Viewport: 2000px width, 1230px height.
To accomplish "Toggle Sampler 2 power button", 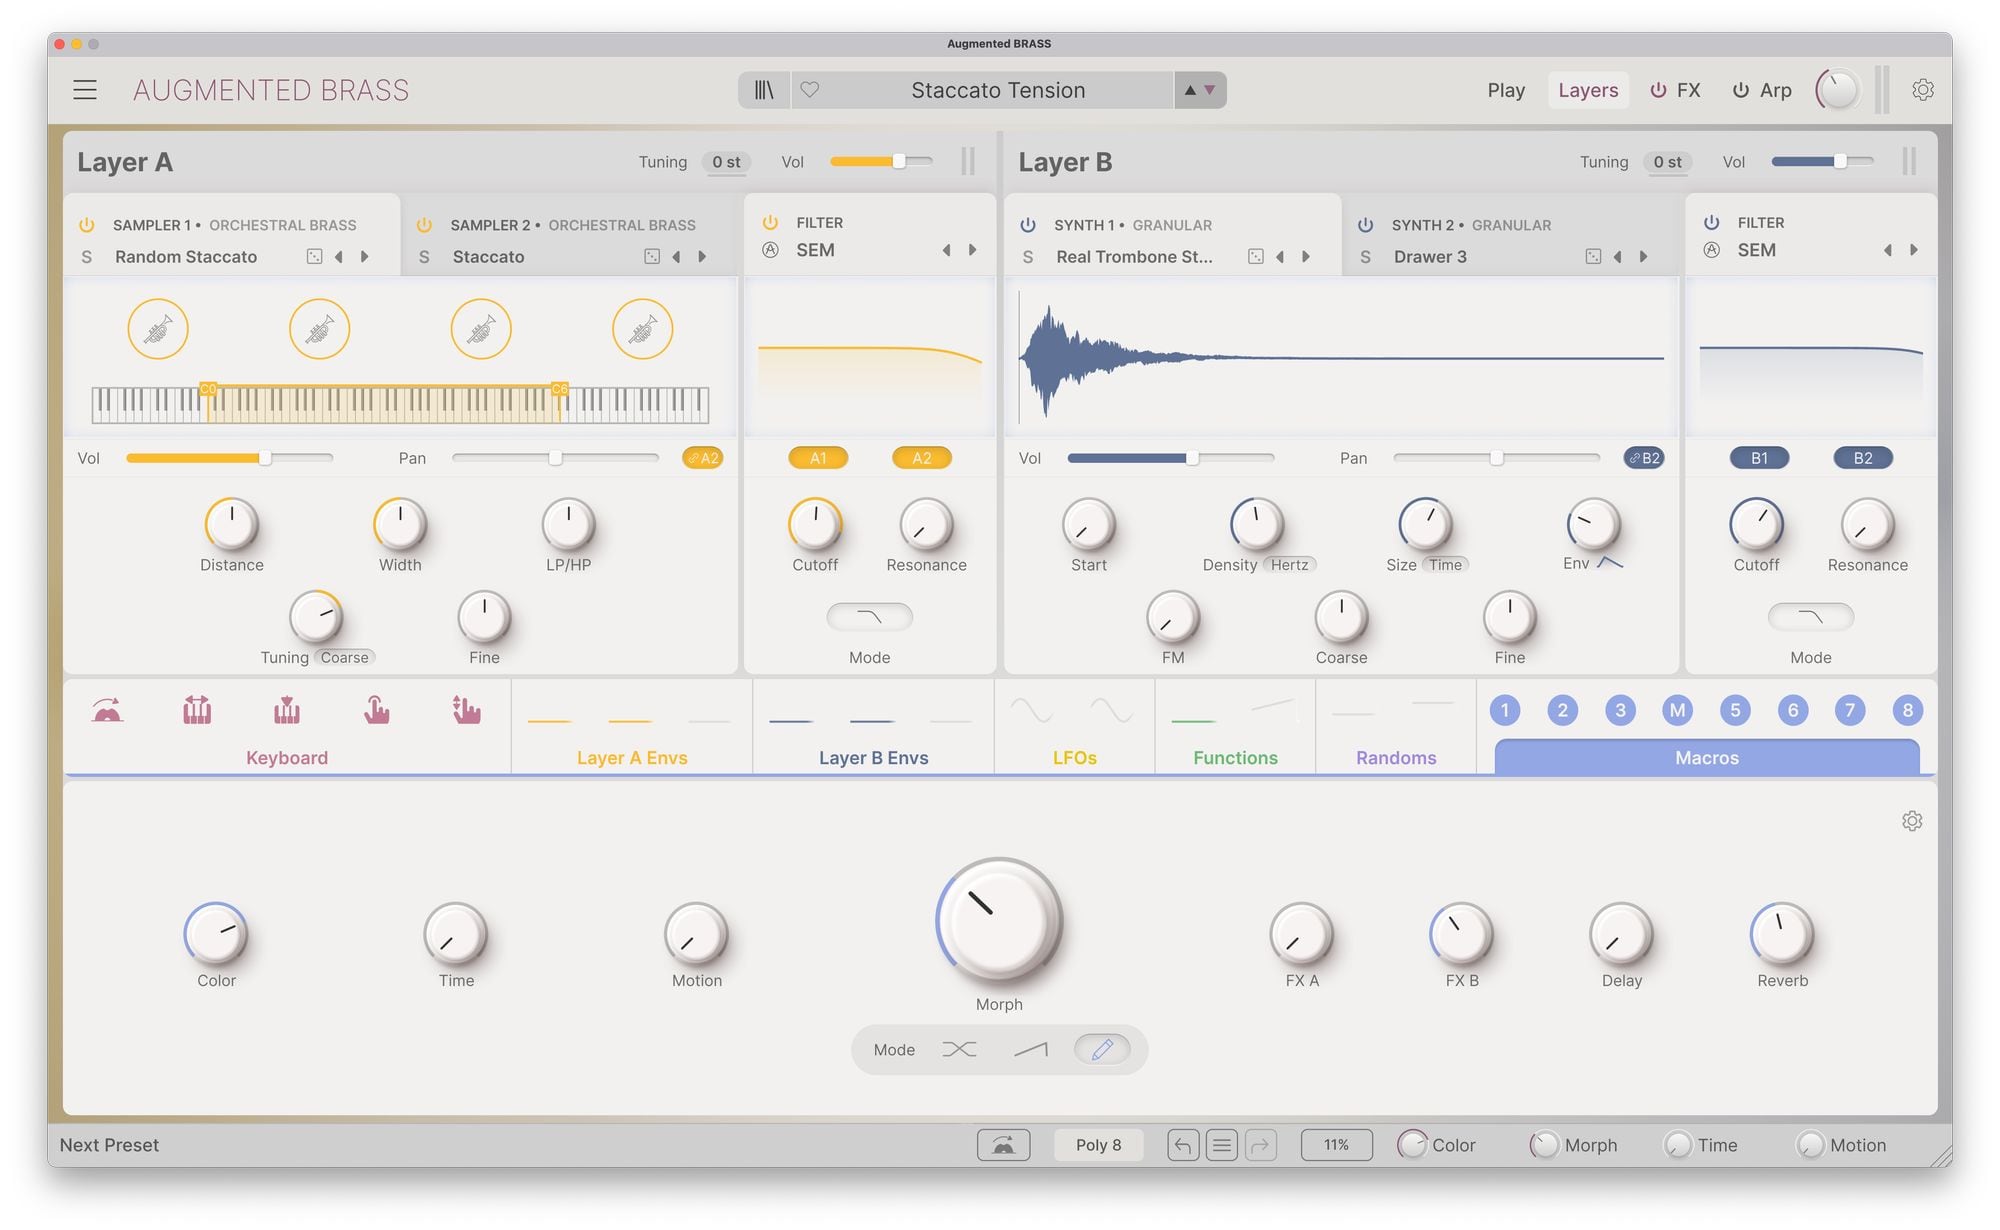I will tap(424, 225).
